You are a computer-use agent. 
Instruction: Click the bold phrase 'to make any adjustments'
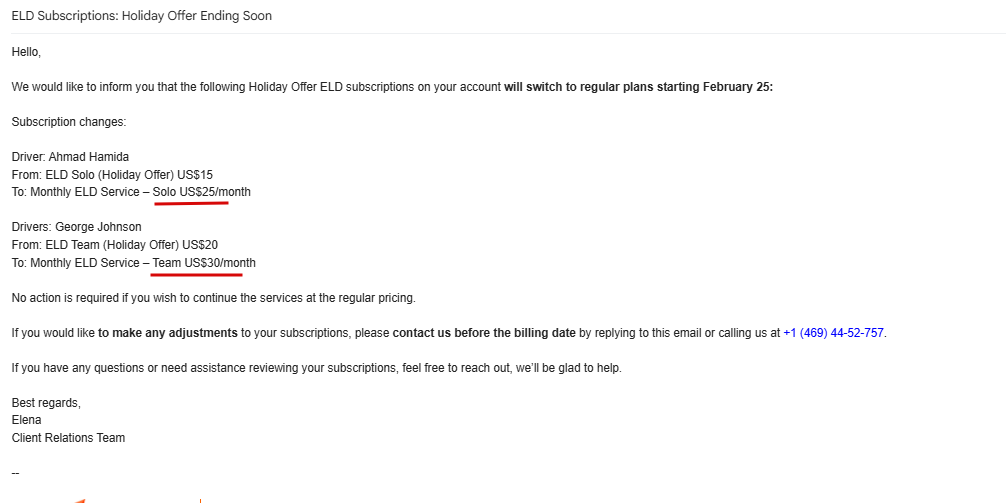(x=168, y=333)
